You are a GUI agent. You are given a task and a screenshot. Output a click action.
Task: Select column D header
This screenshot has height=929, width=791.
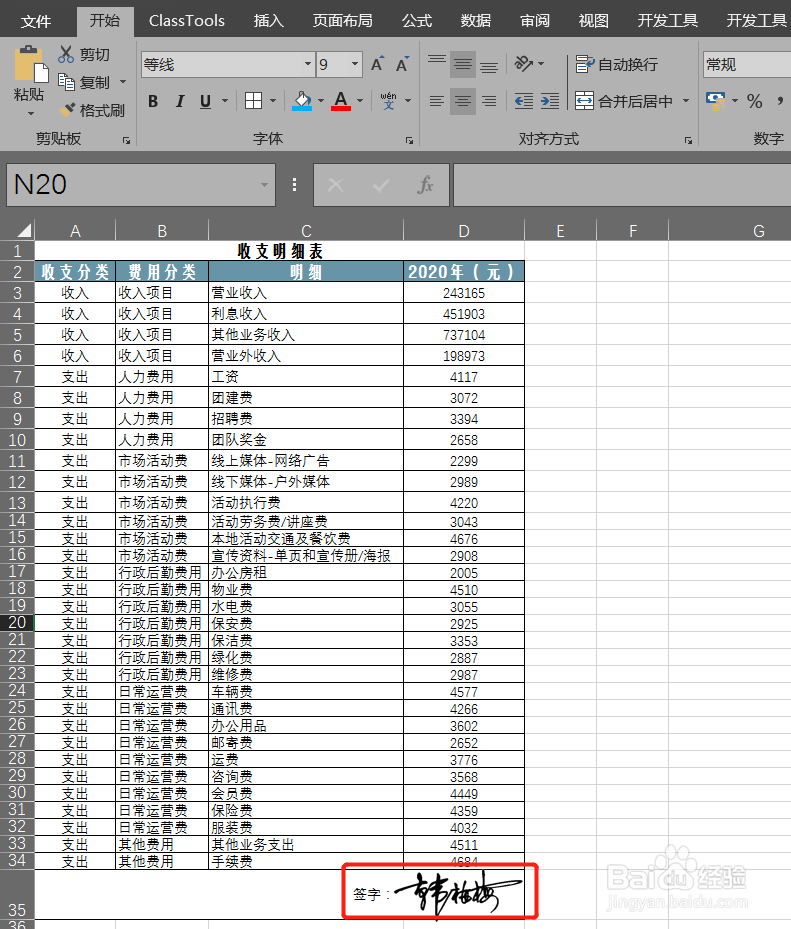click(x=464, y=230)
